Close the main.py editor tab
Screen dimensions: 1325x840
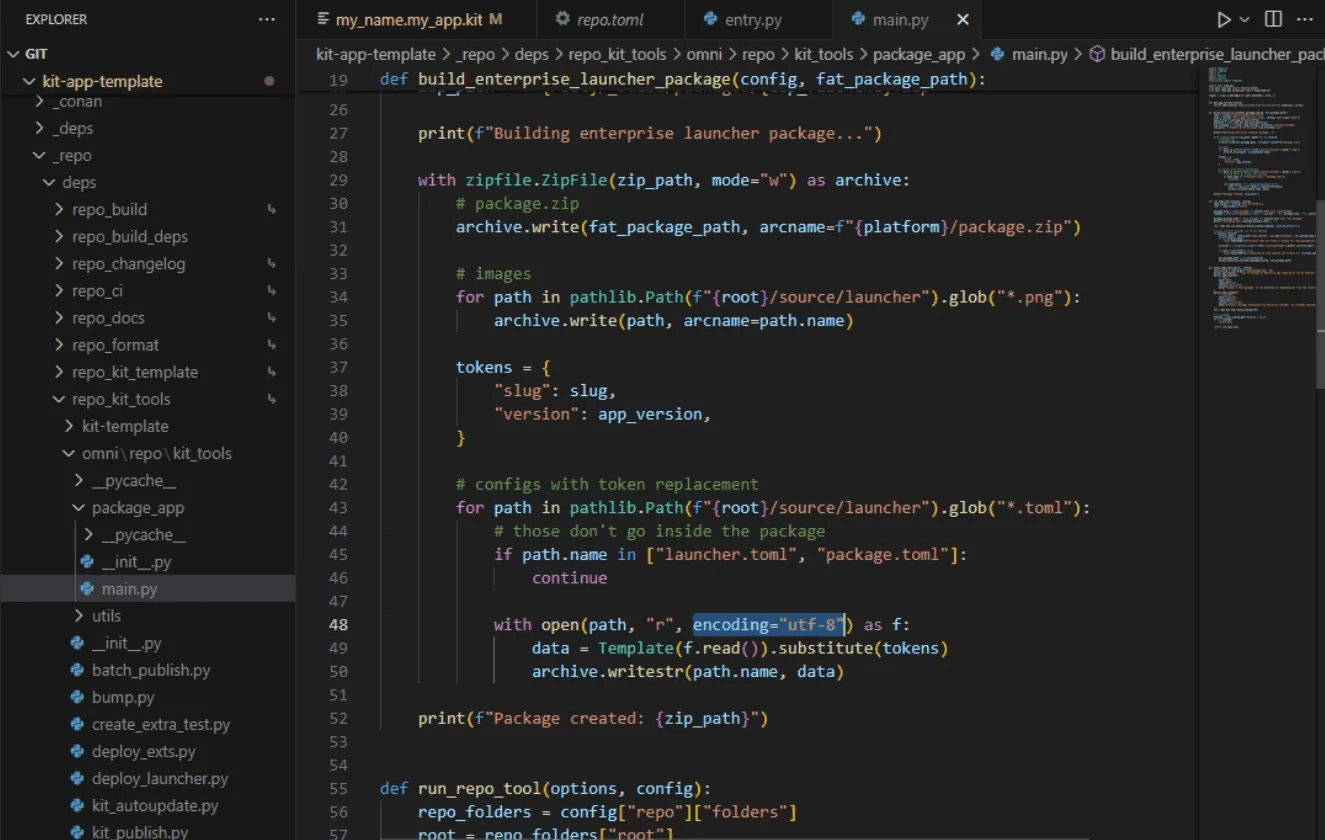[962, 19]
